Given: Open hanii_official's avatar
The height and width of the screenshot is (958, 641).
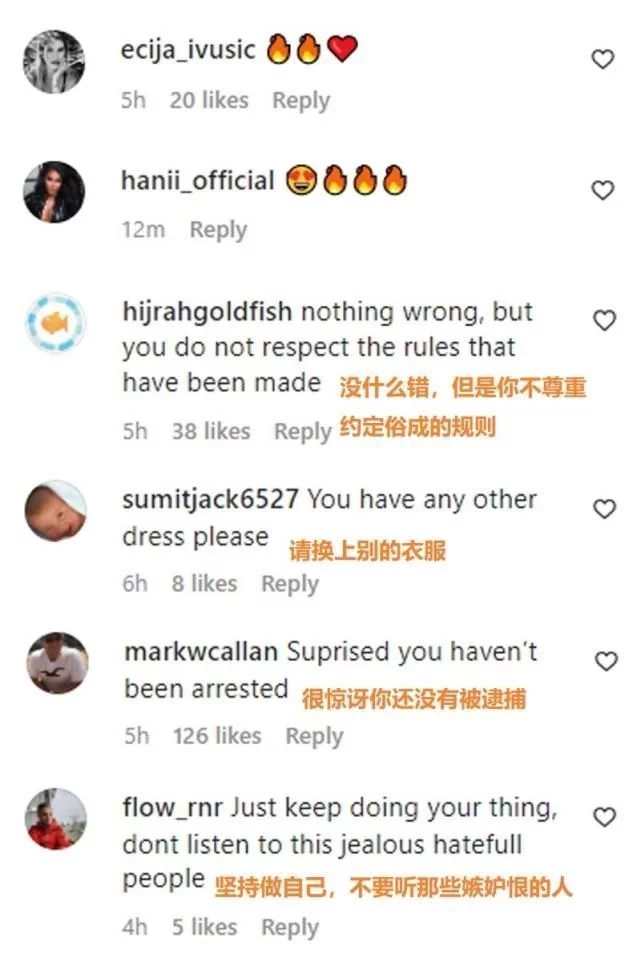Looking at the screenshot, I should coord(54,192).
